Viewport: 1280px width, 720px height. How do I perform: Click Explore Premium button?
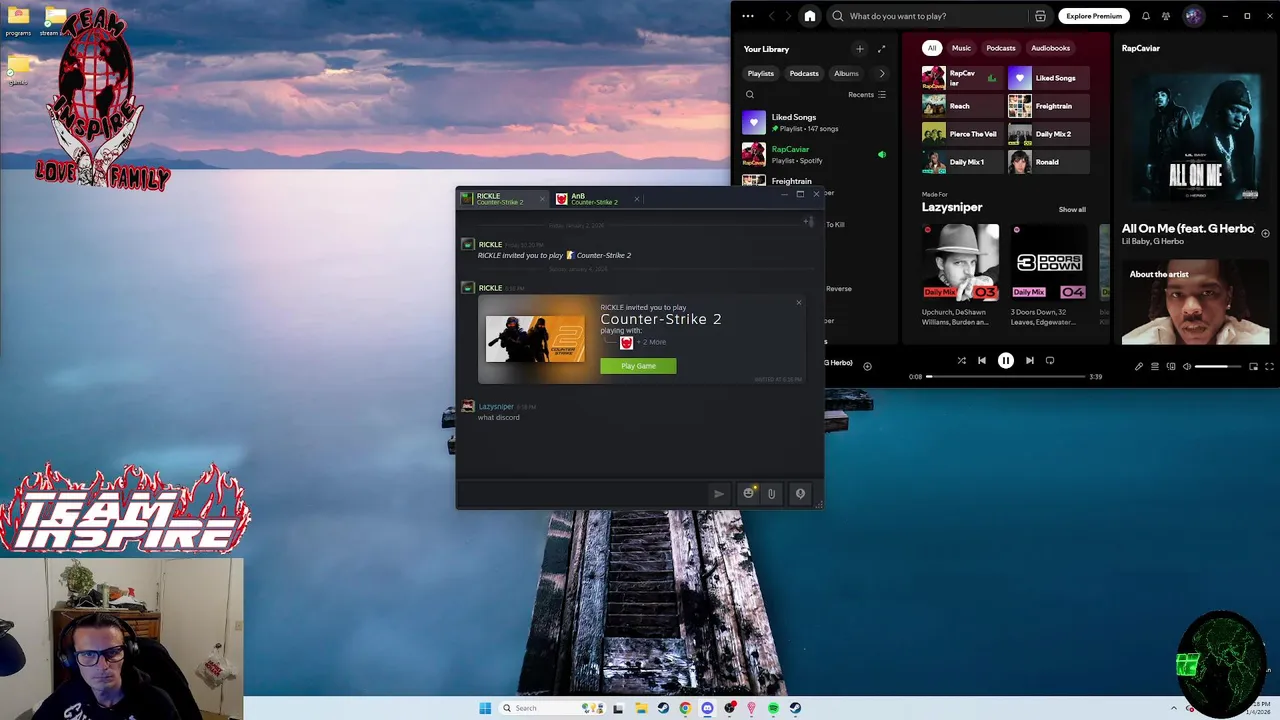point(1094,16)
